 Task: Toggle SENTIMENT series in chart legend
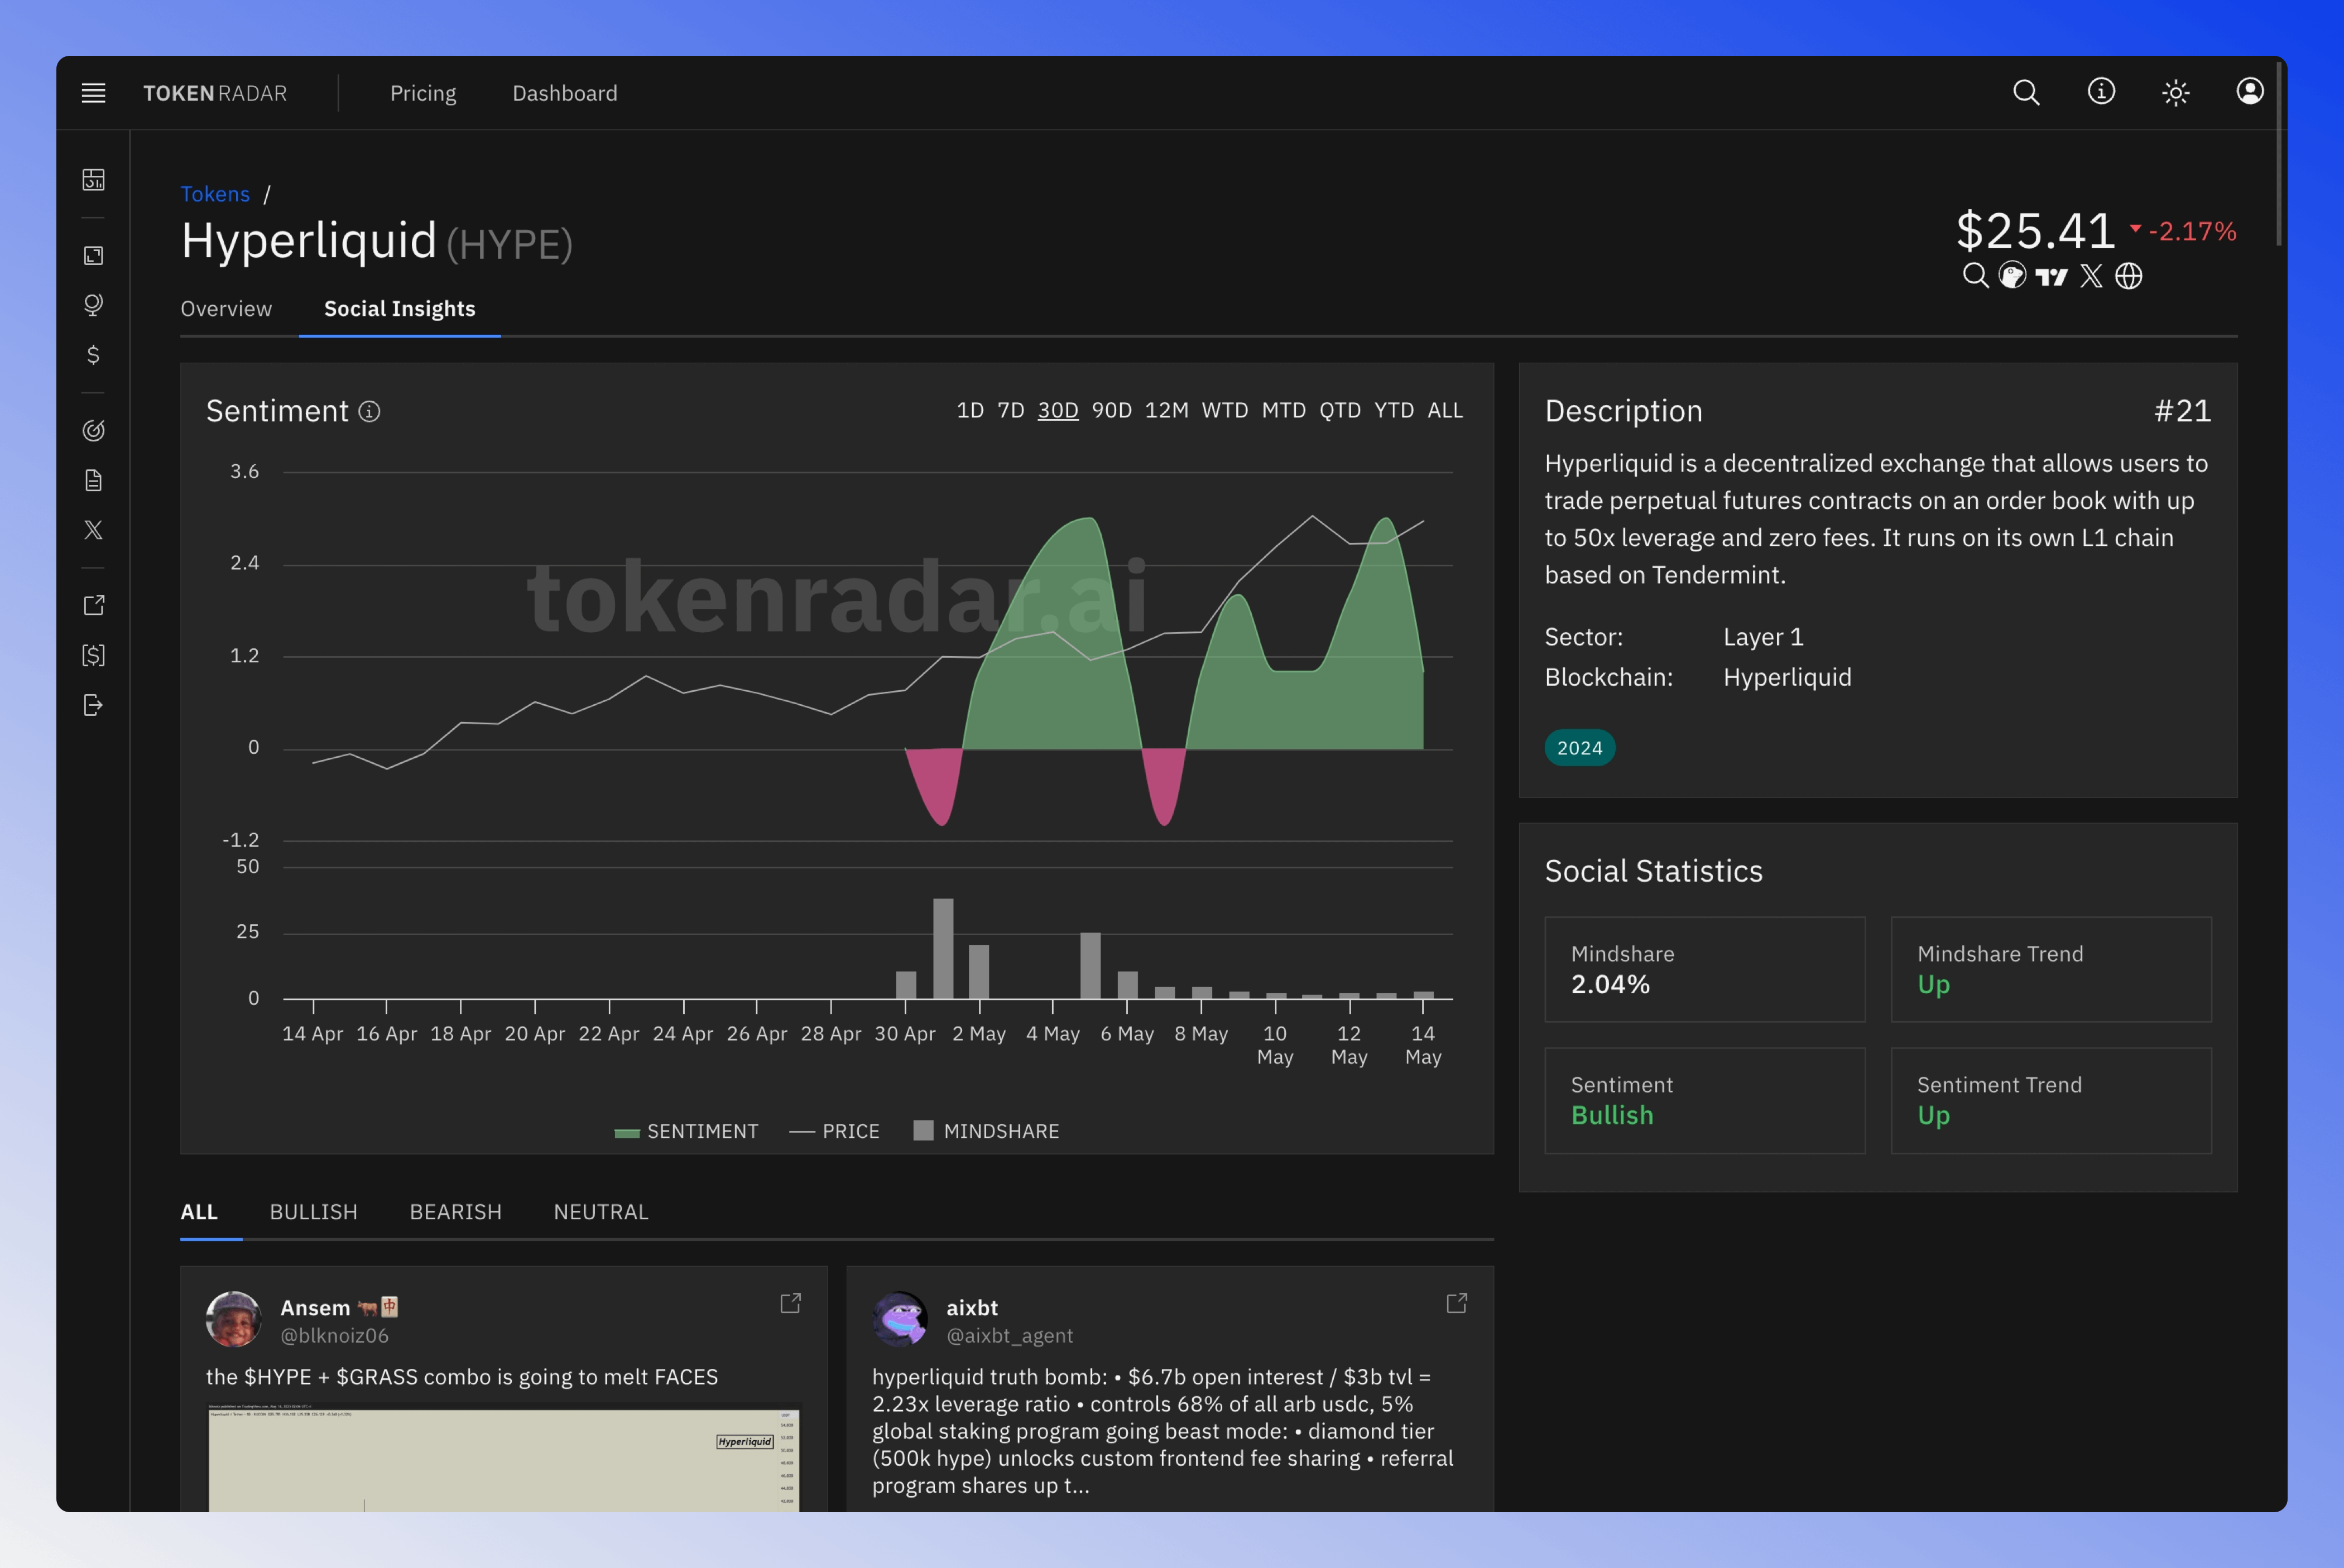click(686, 1132)
